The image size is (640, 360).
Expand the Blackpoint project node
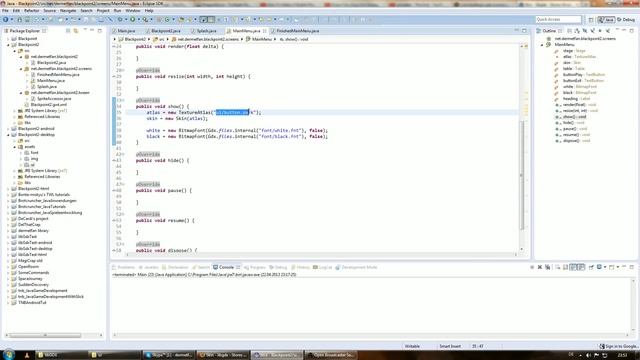[8, 39]
